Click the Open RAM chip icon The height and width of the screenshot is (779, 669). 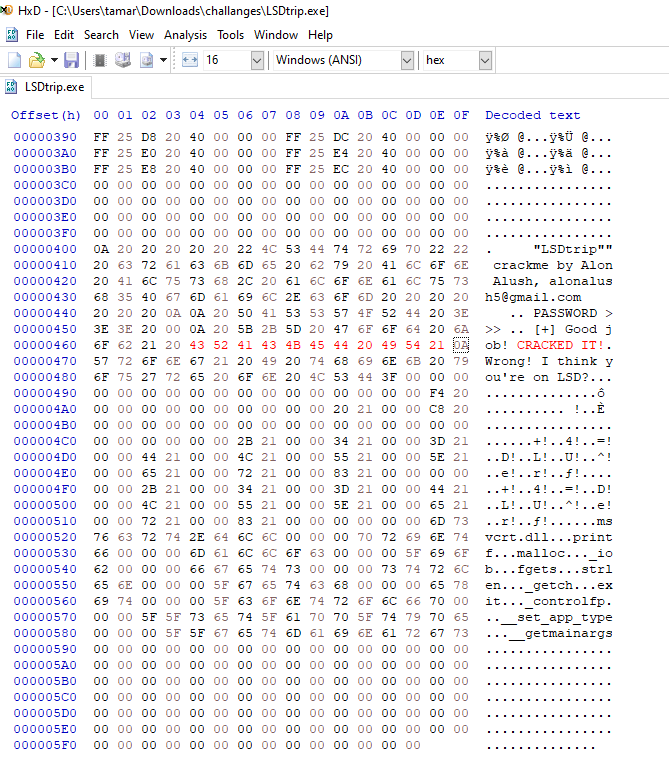pyautogui.click(x=100, y=60)
